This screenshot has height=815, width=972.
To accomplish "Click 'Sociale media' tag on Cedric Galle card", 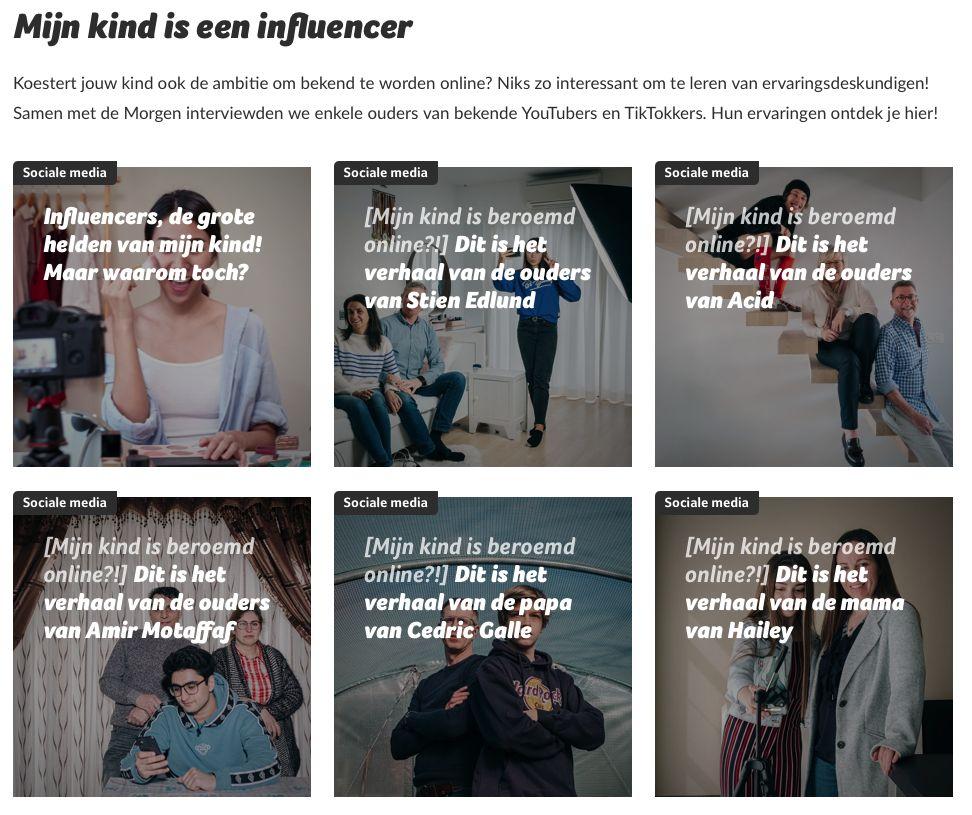I will (x=386, y=503).
